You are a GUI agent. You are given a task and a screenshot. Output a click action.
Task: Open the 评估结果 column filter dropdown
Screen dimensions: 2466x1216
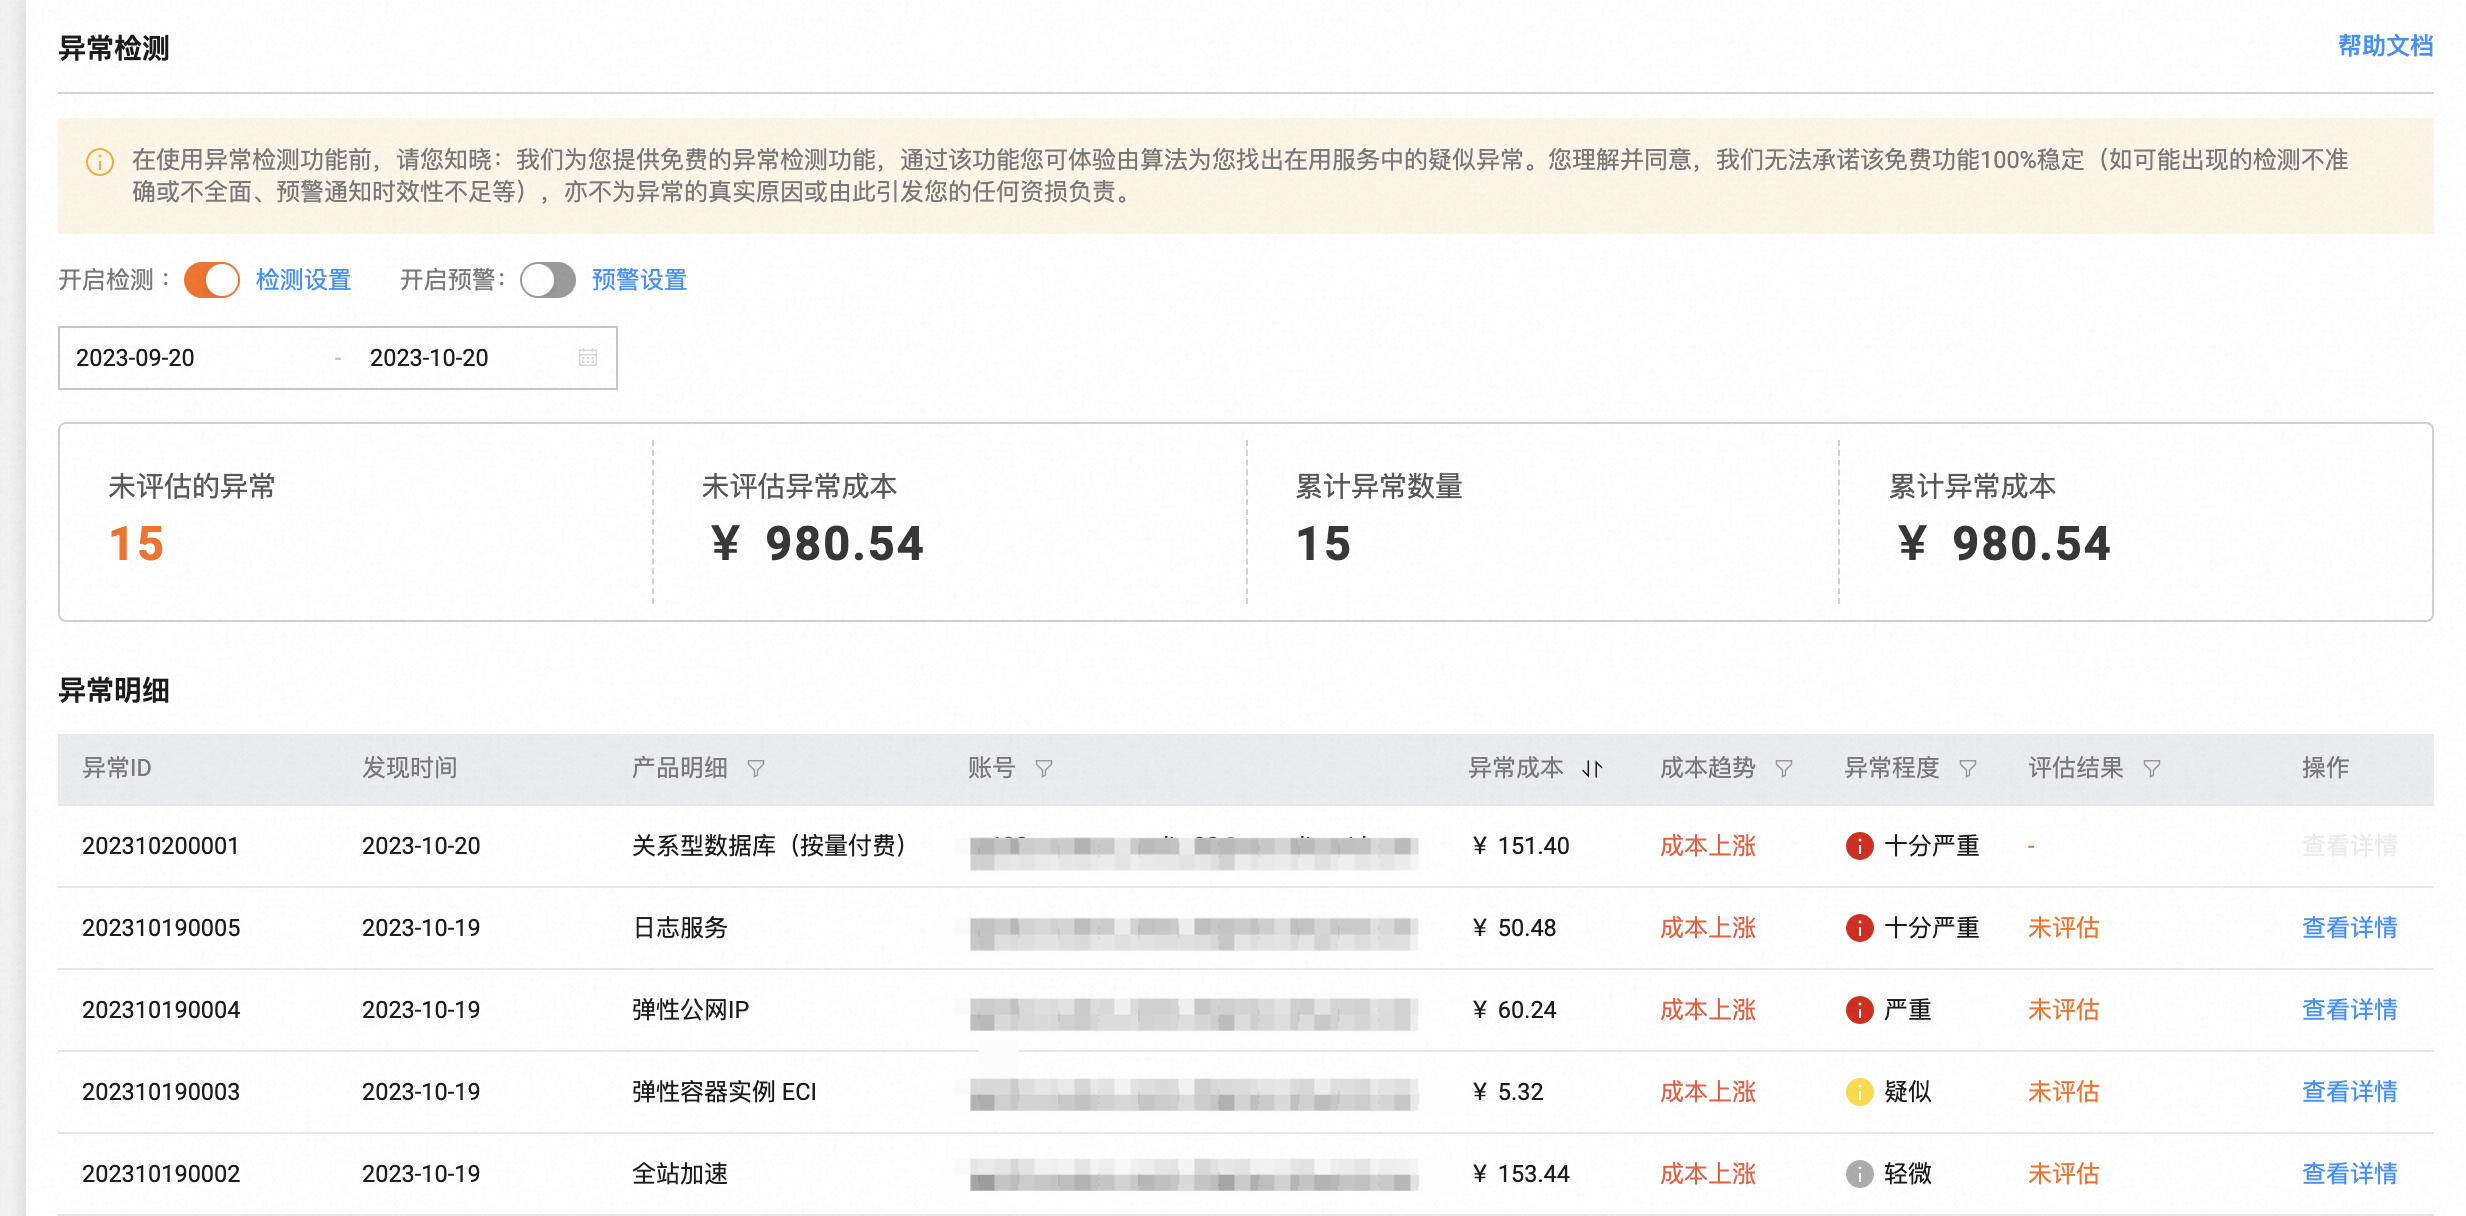pos(2151,768)
